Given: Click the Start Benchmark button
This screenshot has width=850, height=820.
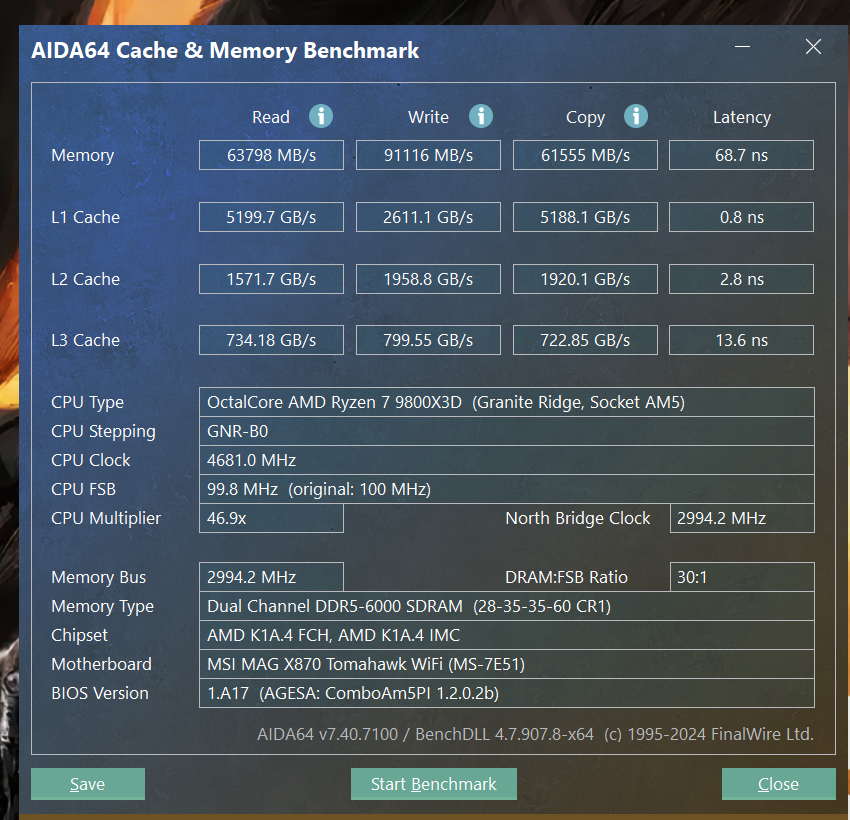Looking at the screenshot, I should coord(433,784).
